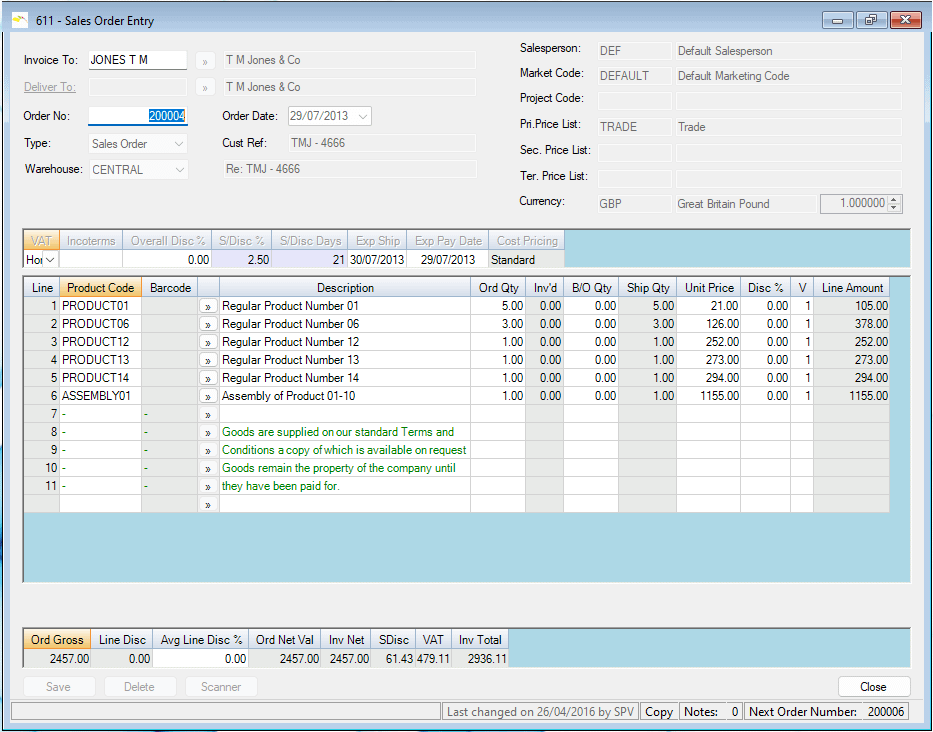Select the Ord Gross column header
The width and height of the screenshot is (933, 732).
point(57,640)
